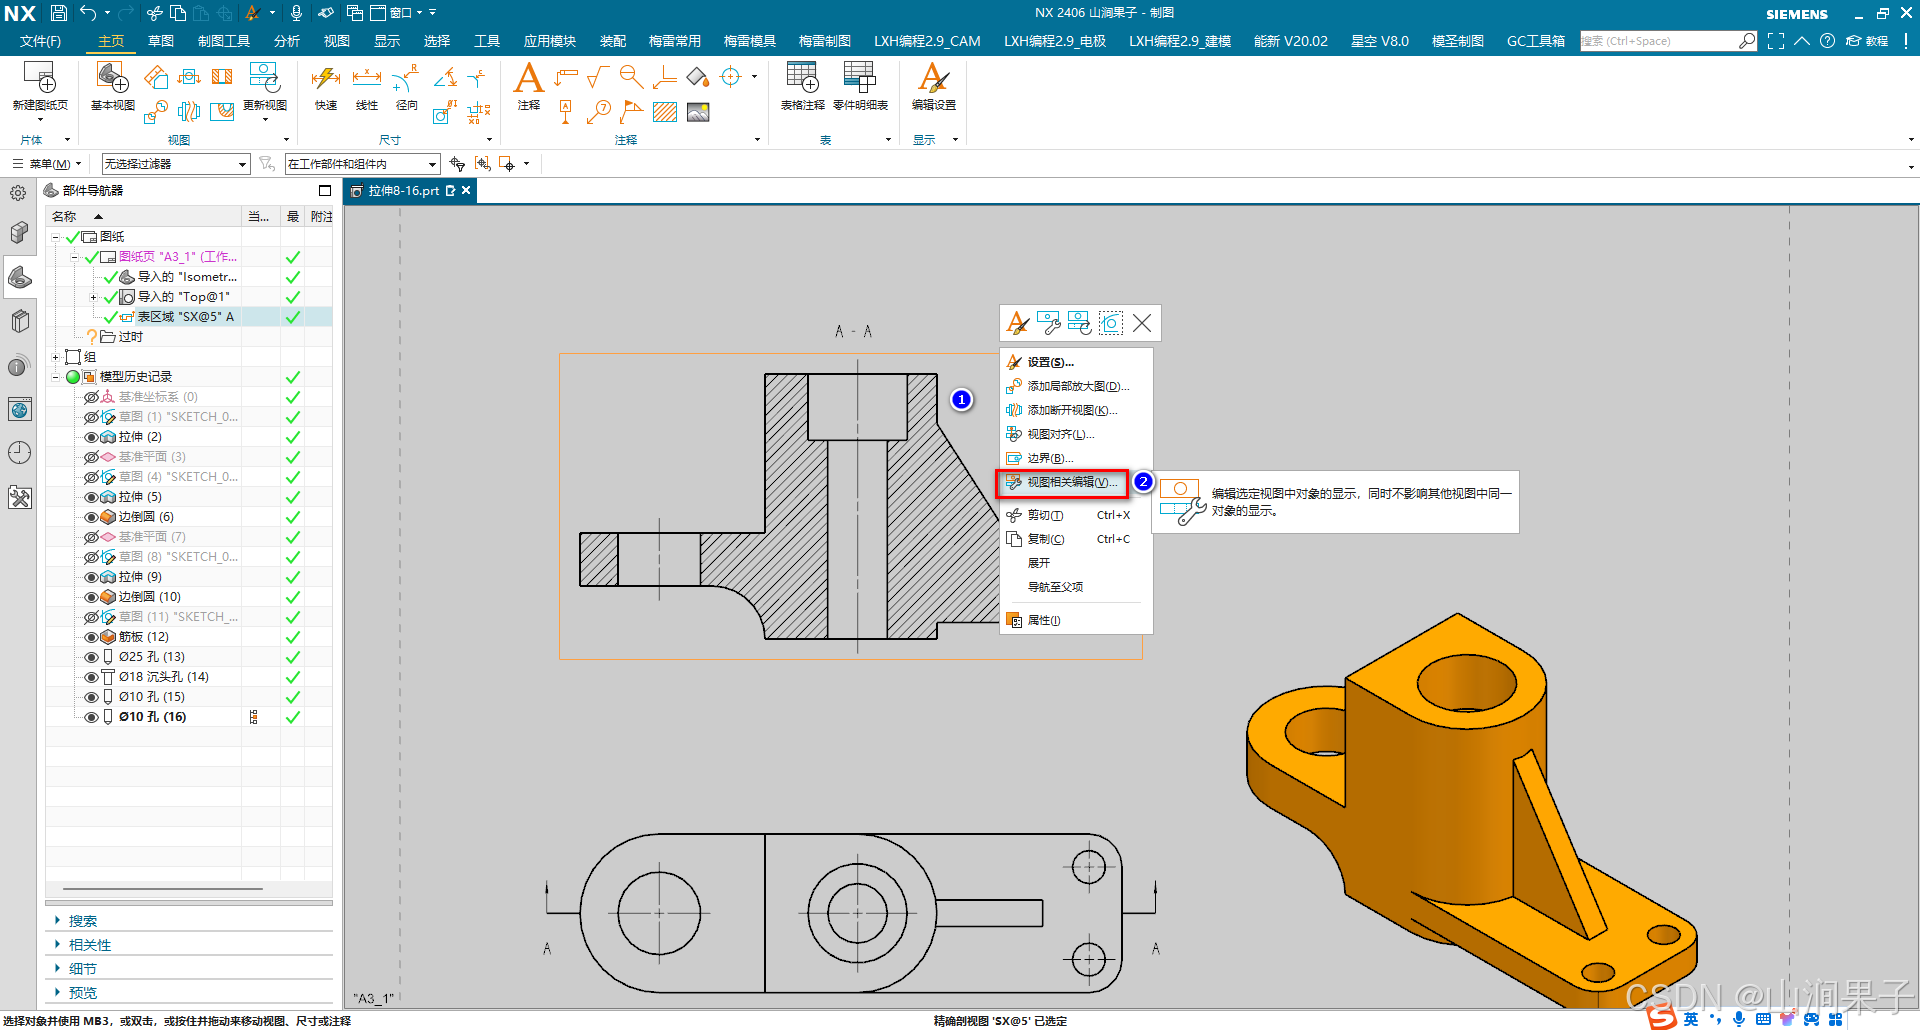Switch to the 草图 ribbon tab
Viewport: 1920px width, 1030px height.
160,41
